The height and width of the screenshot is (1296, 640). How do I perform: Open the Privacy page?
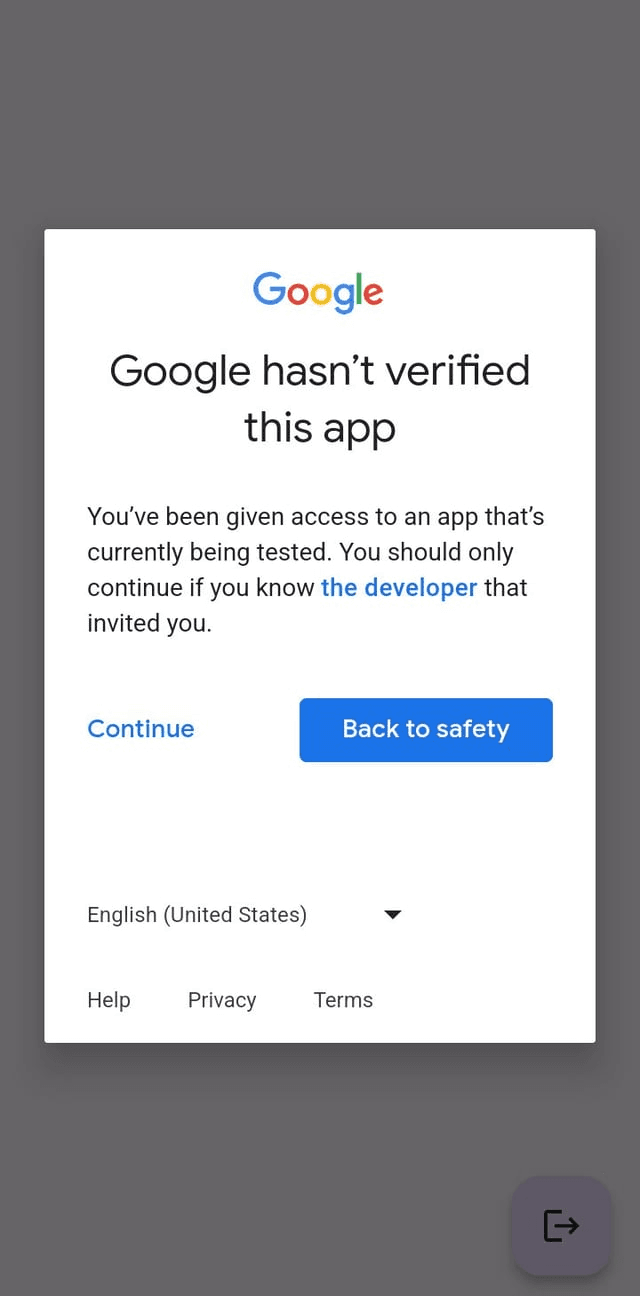(x=221, y=1000)
